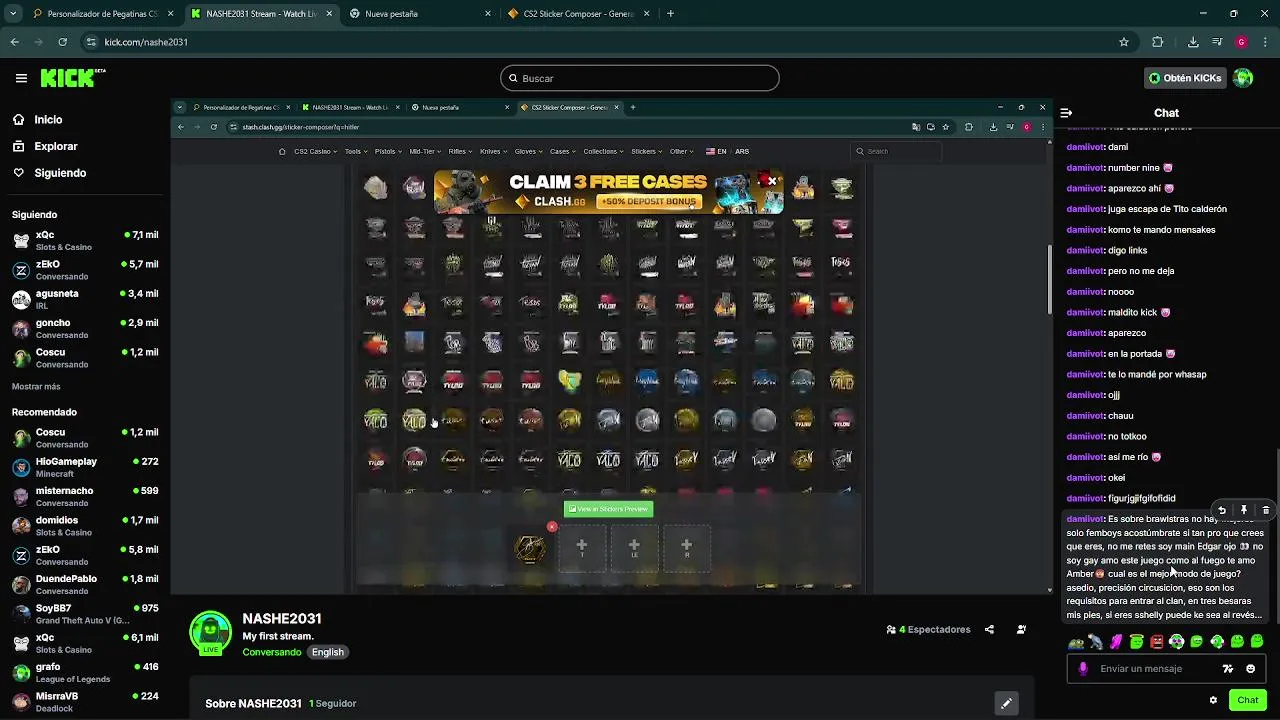Open Knives dropdown in streamed site
Image resolution: width=1280 pixels, height=720 pixels.
point(493,151)
